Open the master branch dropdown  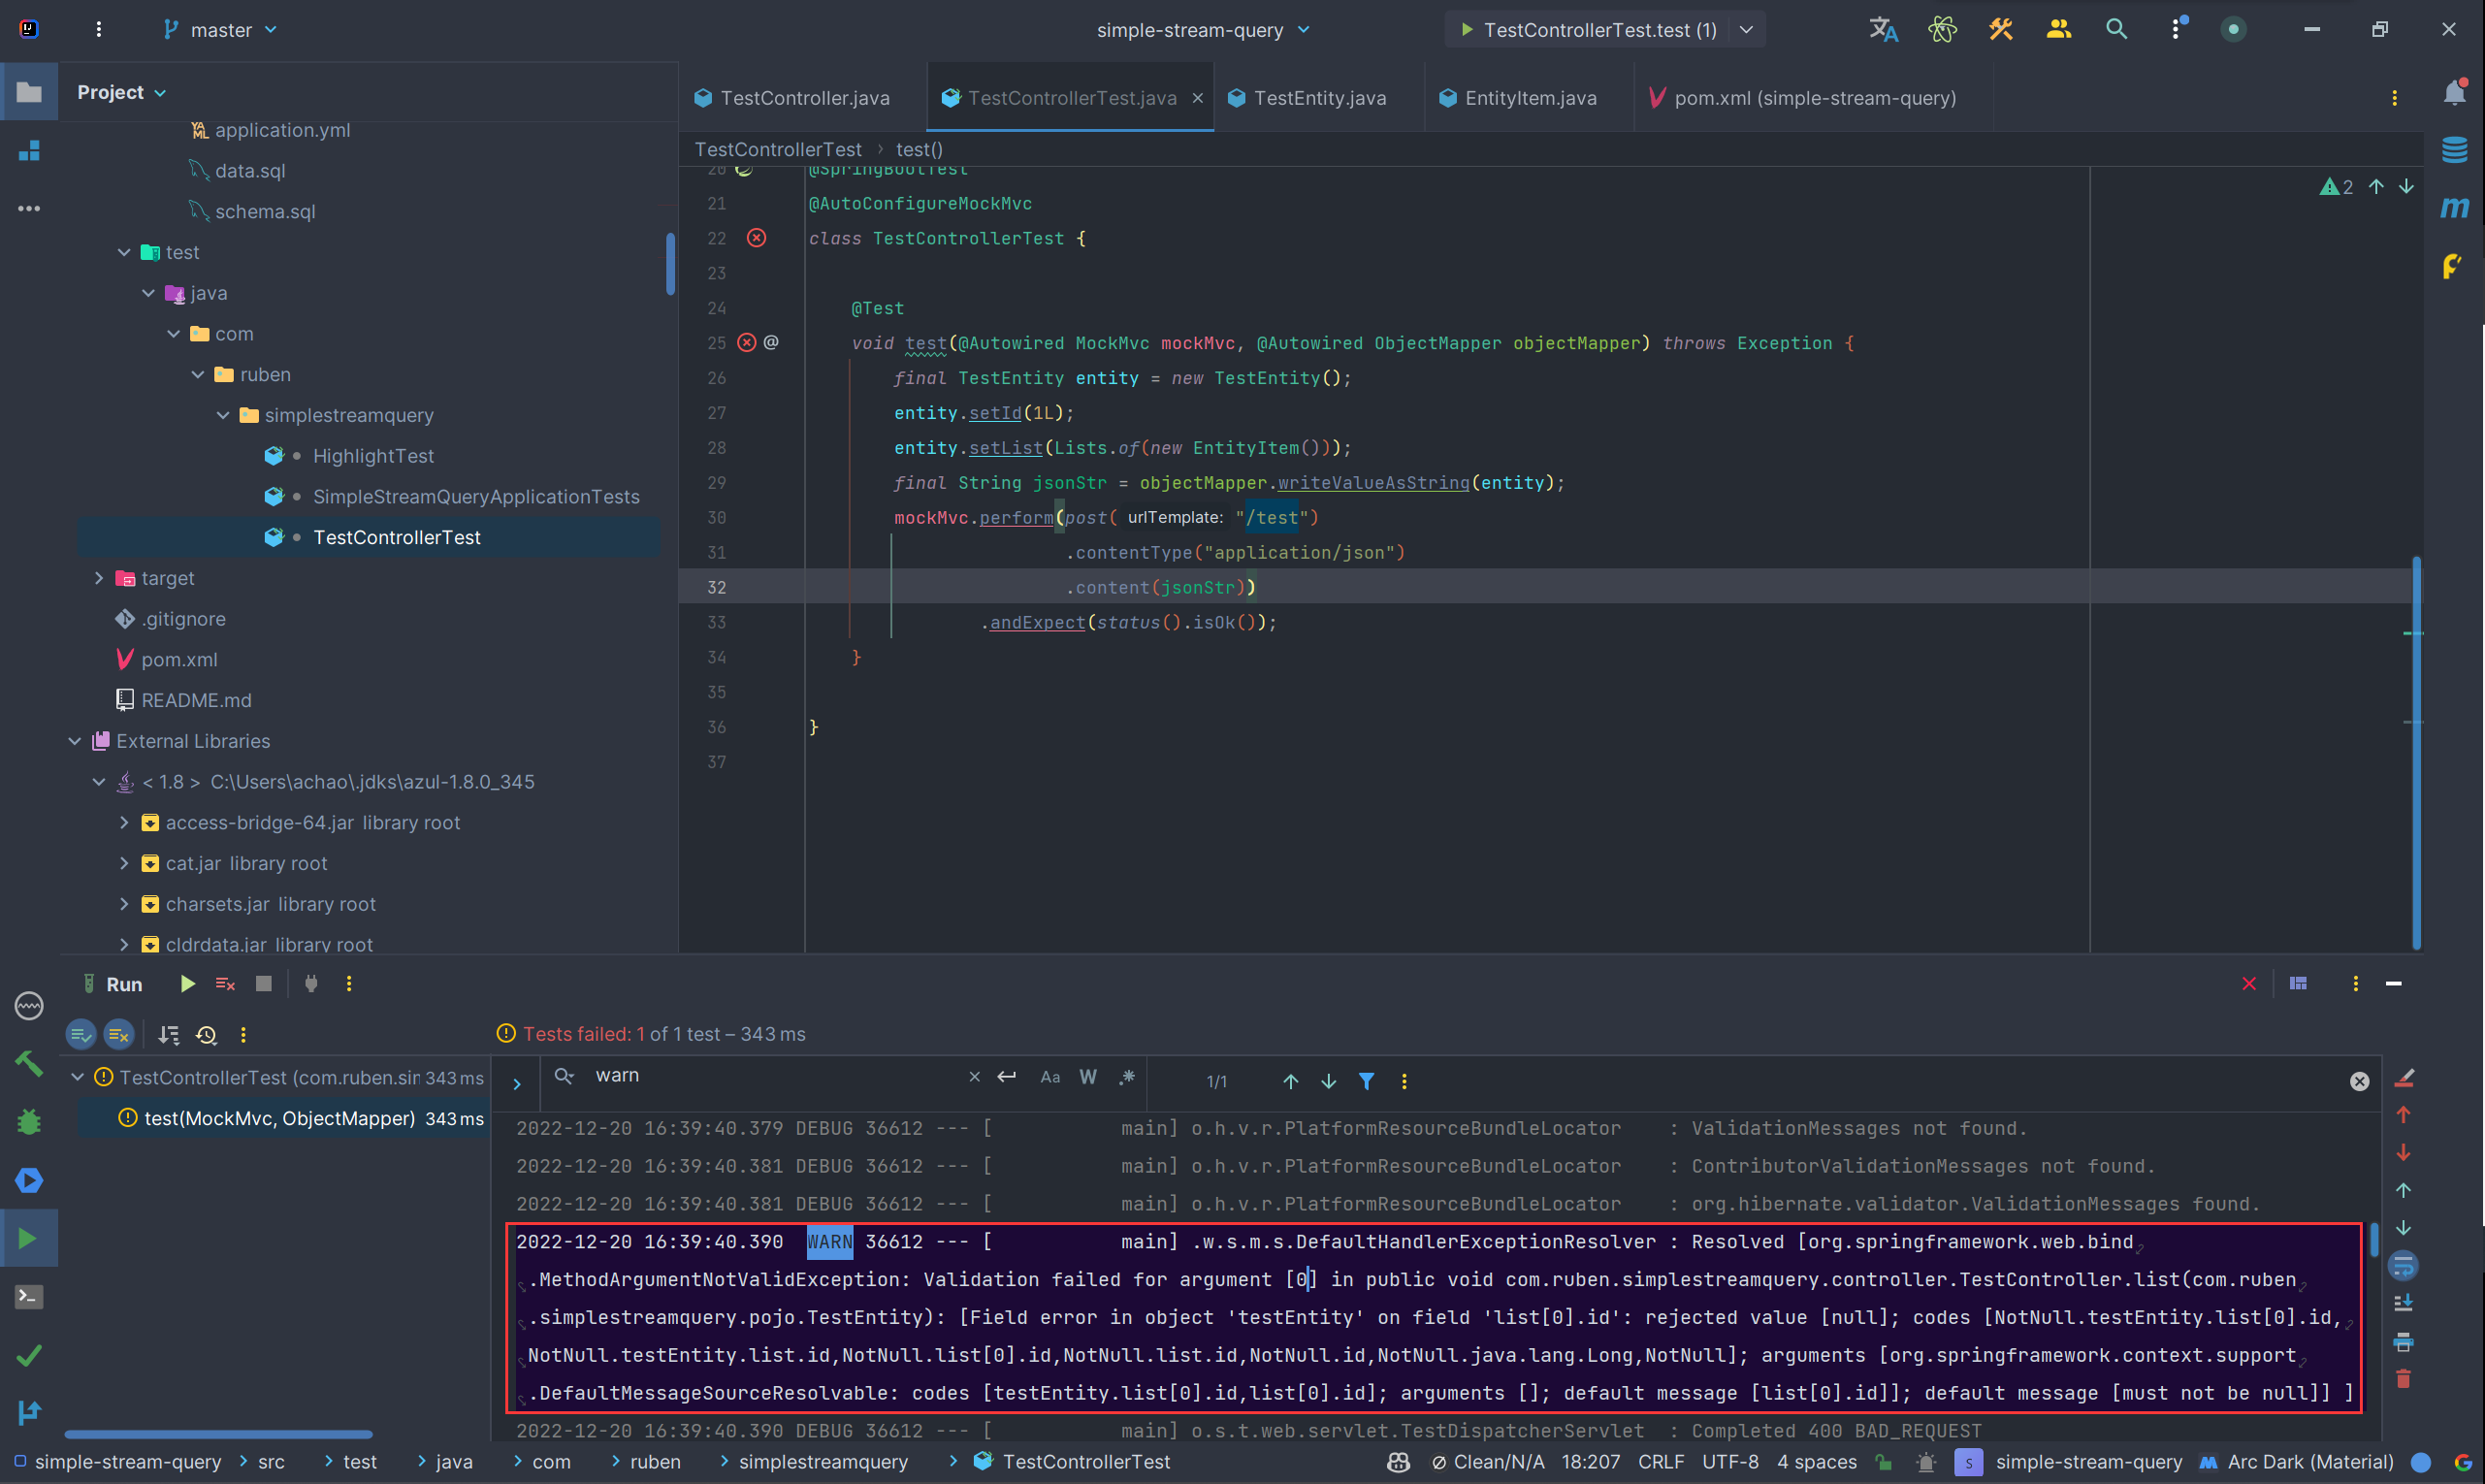221,30
